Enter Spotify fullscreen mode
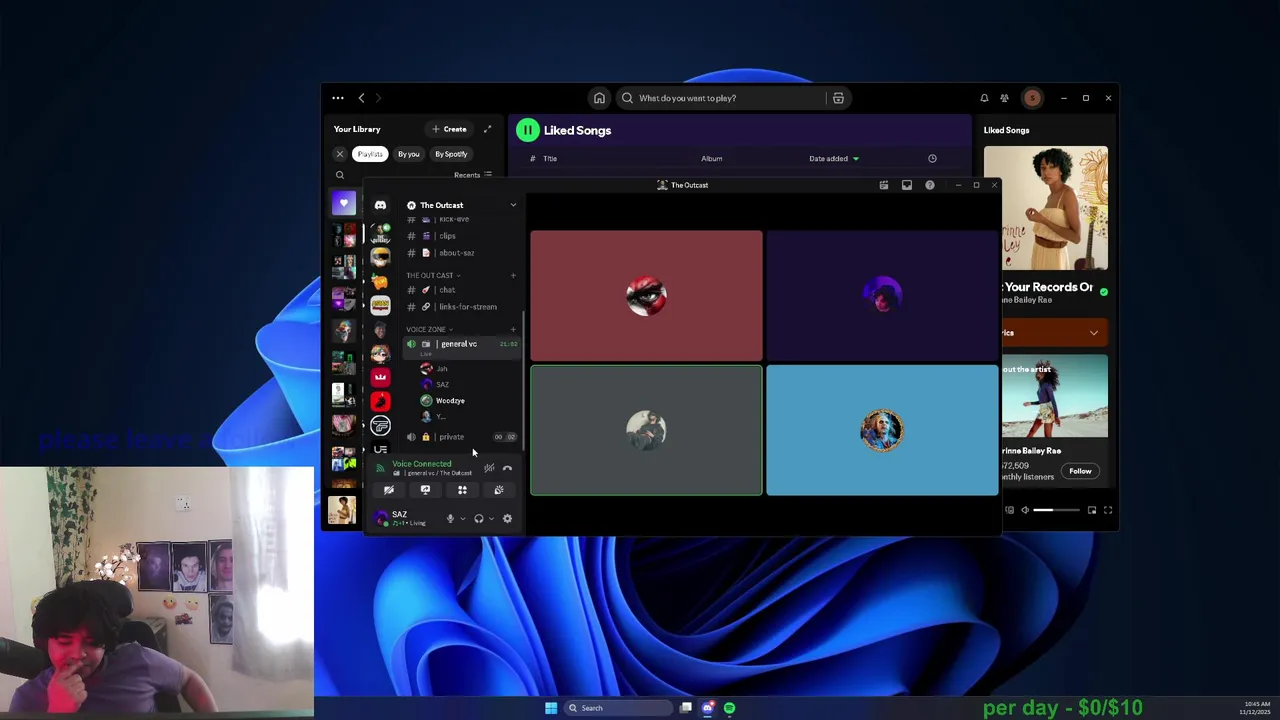The height and width of the screenshot is (720, 1280). click(x=1108, y=510)
